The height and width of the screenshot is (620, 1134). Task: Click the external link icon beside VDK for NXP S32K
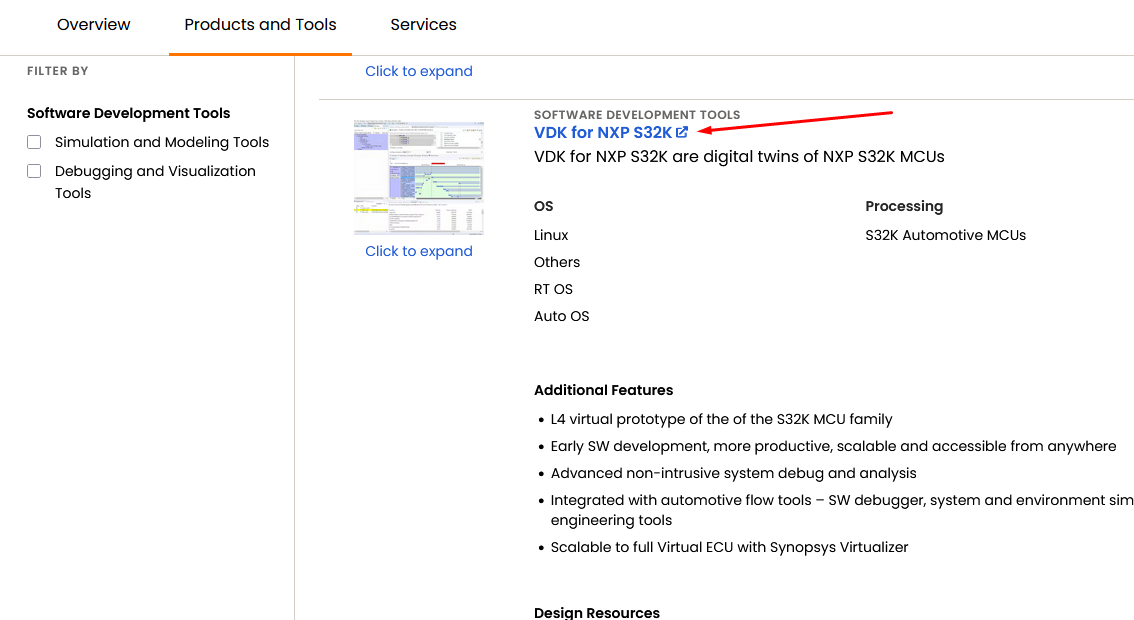pos(684,132)
